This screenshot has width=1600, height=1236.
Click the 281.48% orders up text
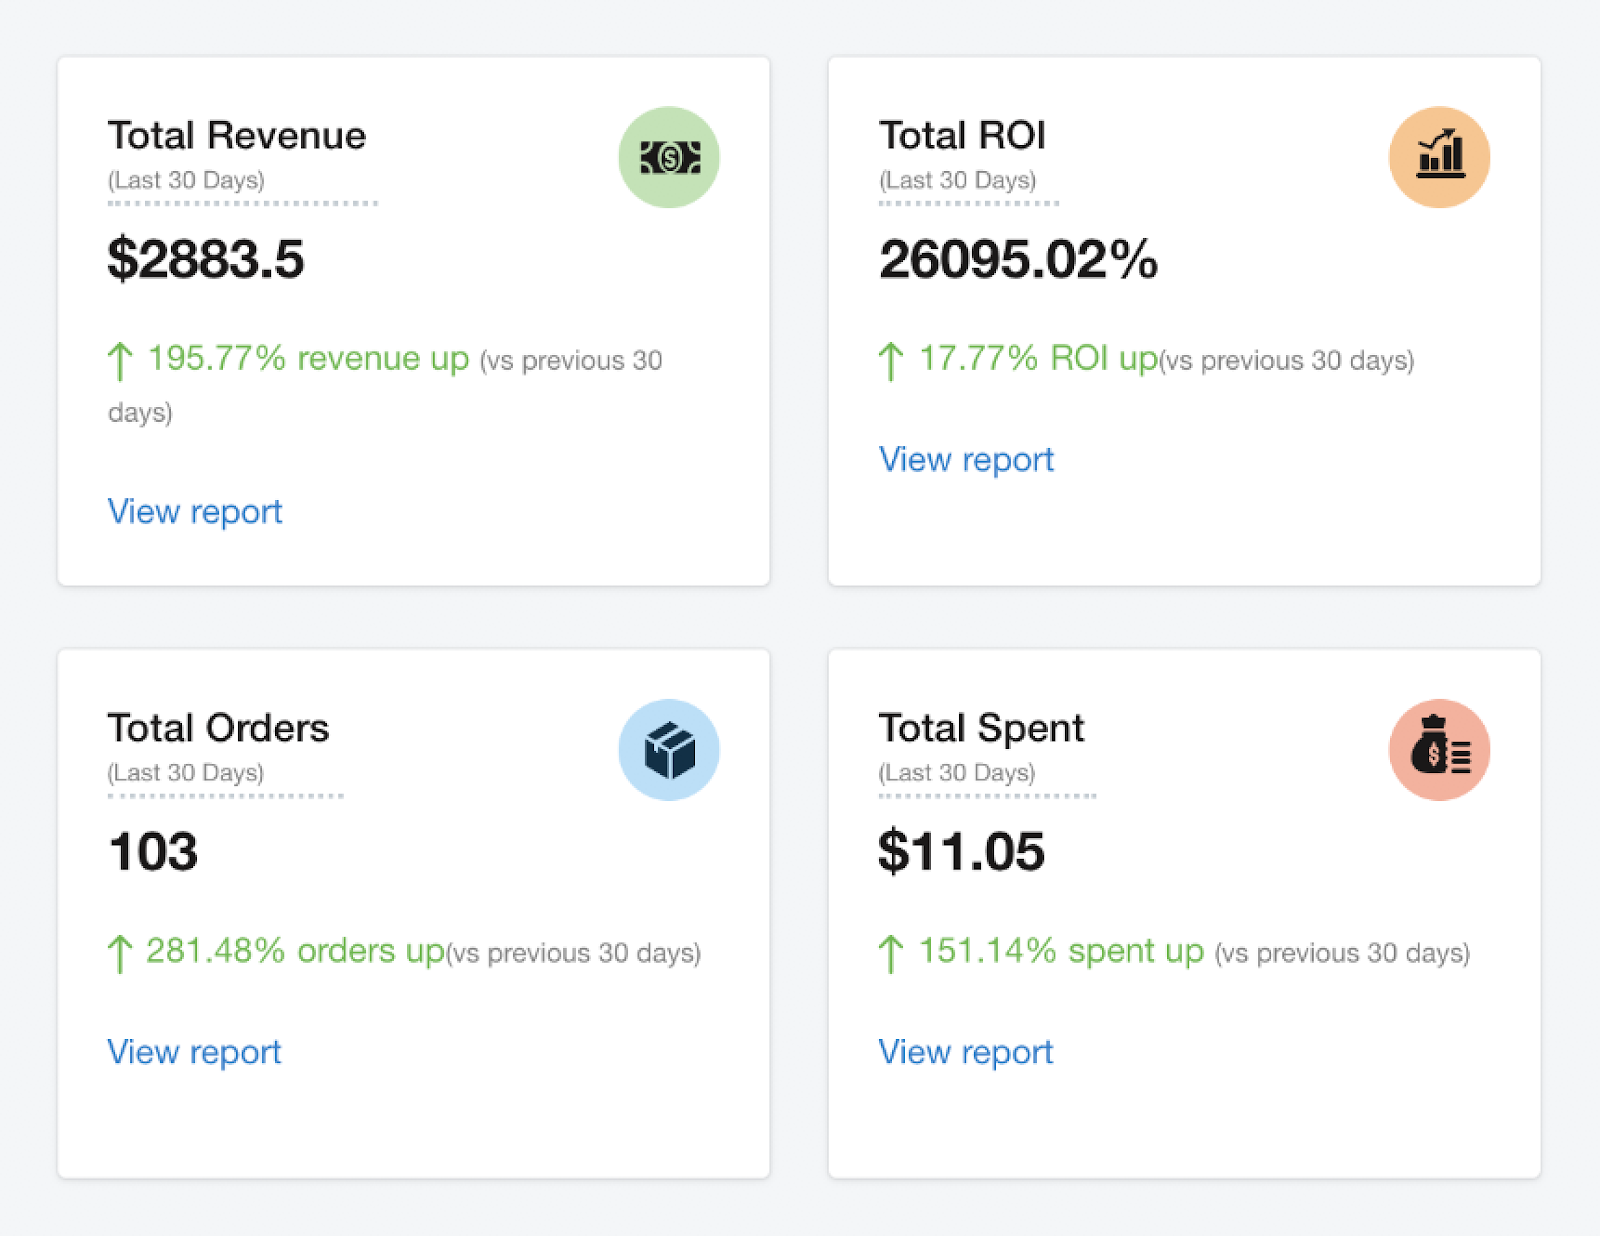[x=295, y=951]
